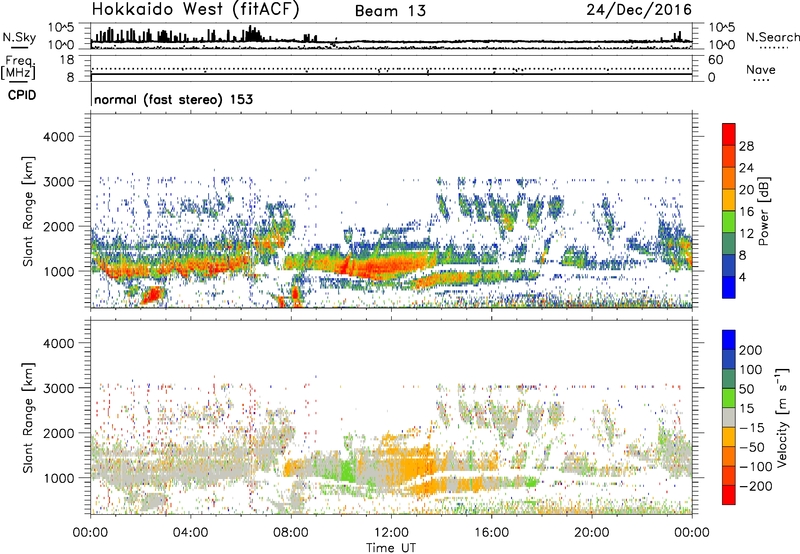Image resolution: width=800 pixels, height=554 pixels.
Task: Click the 'Freq. [MHz]' axis label
Action: tap(18, 68)
